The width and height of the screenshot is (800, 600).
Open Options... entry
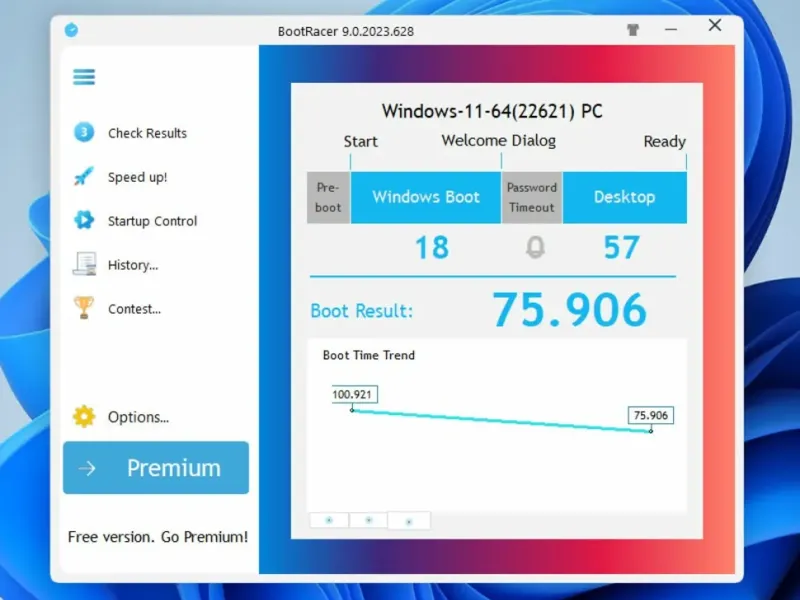138,417
